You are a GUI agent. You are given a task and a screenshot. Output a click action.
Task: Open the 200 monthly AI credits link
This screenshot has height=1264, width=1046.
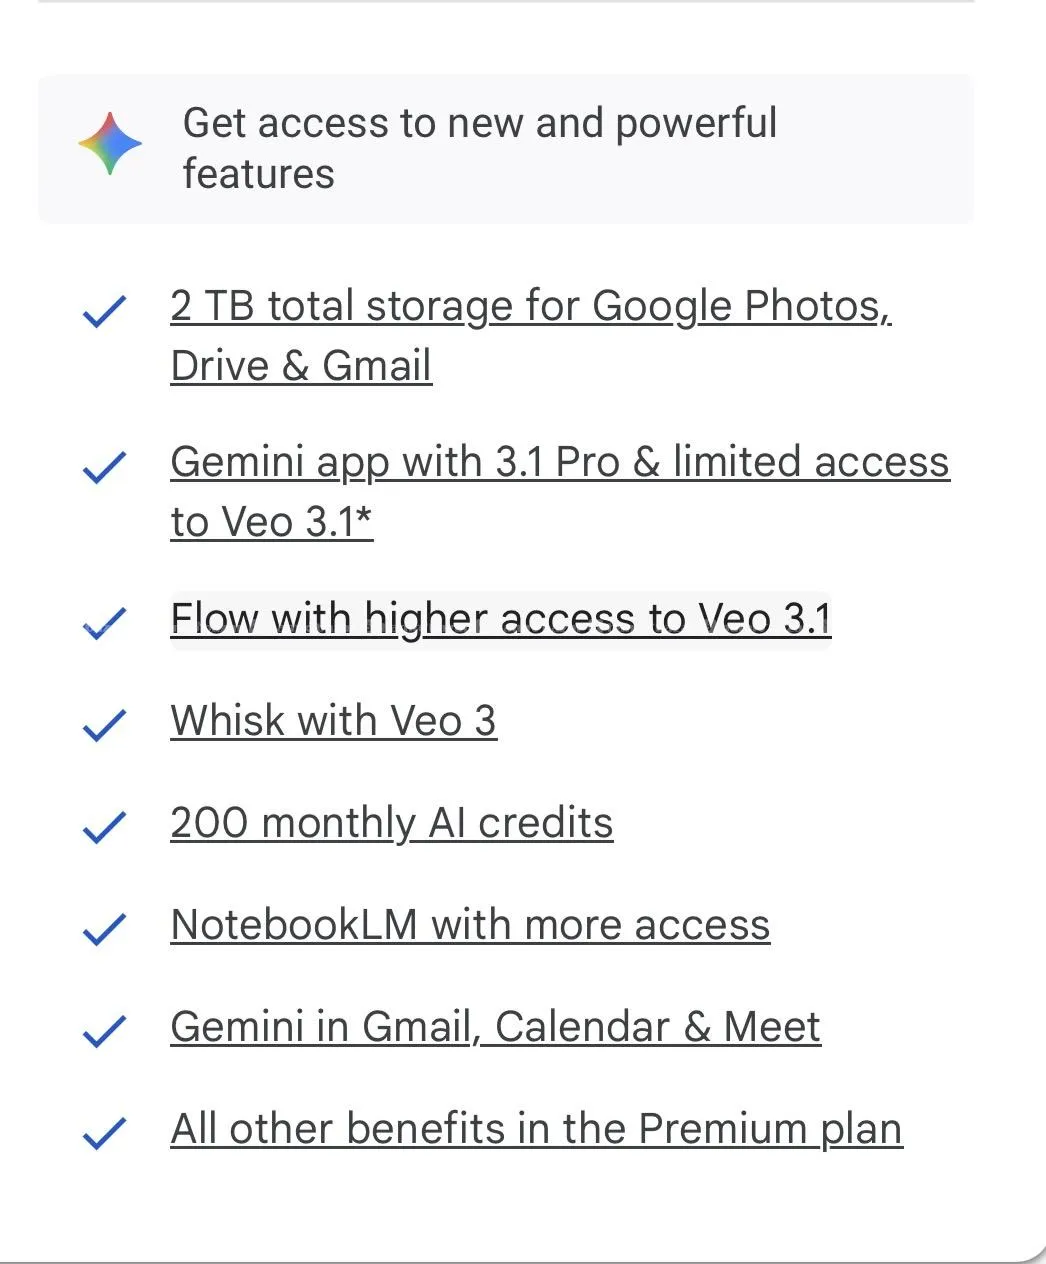(x=391, y=824)
